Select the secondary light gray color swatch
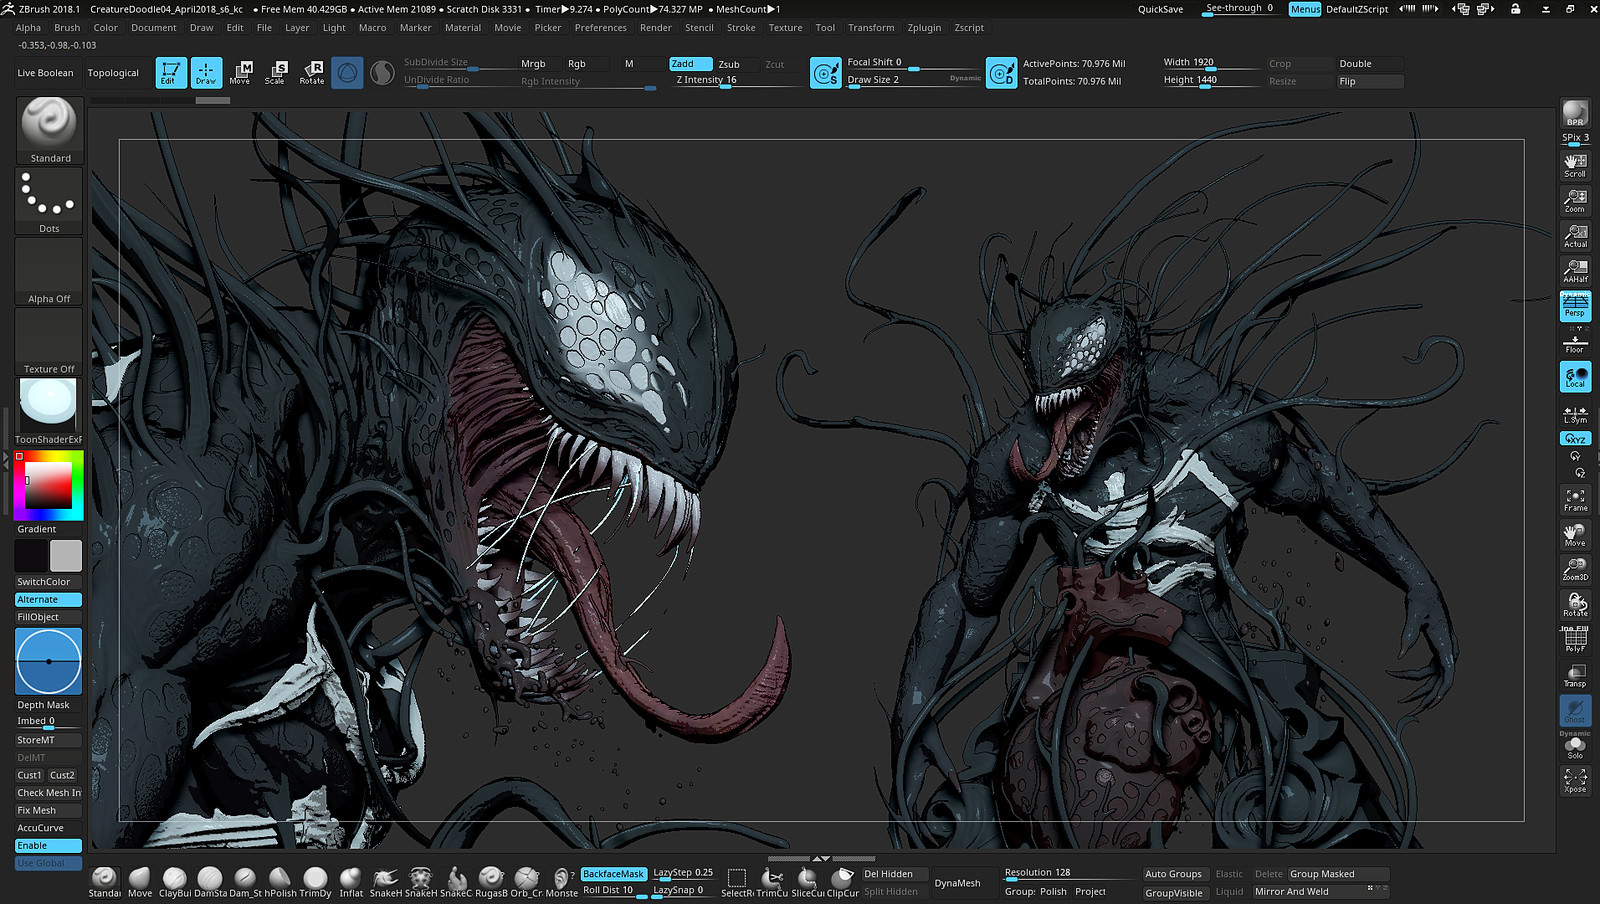 66,556
